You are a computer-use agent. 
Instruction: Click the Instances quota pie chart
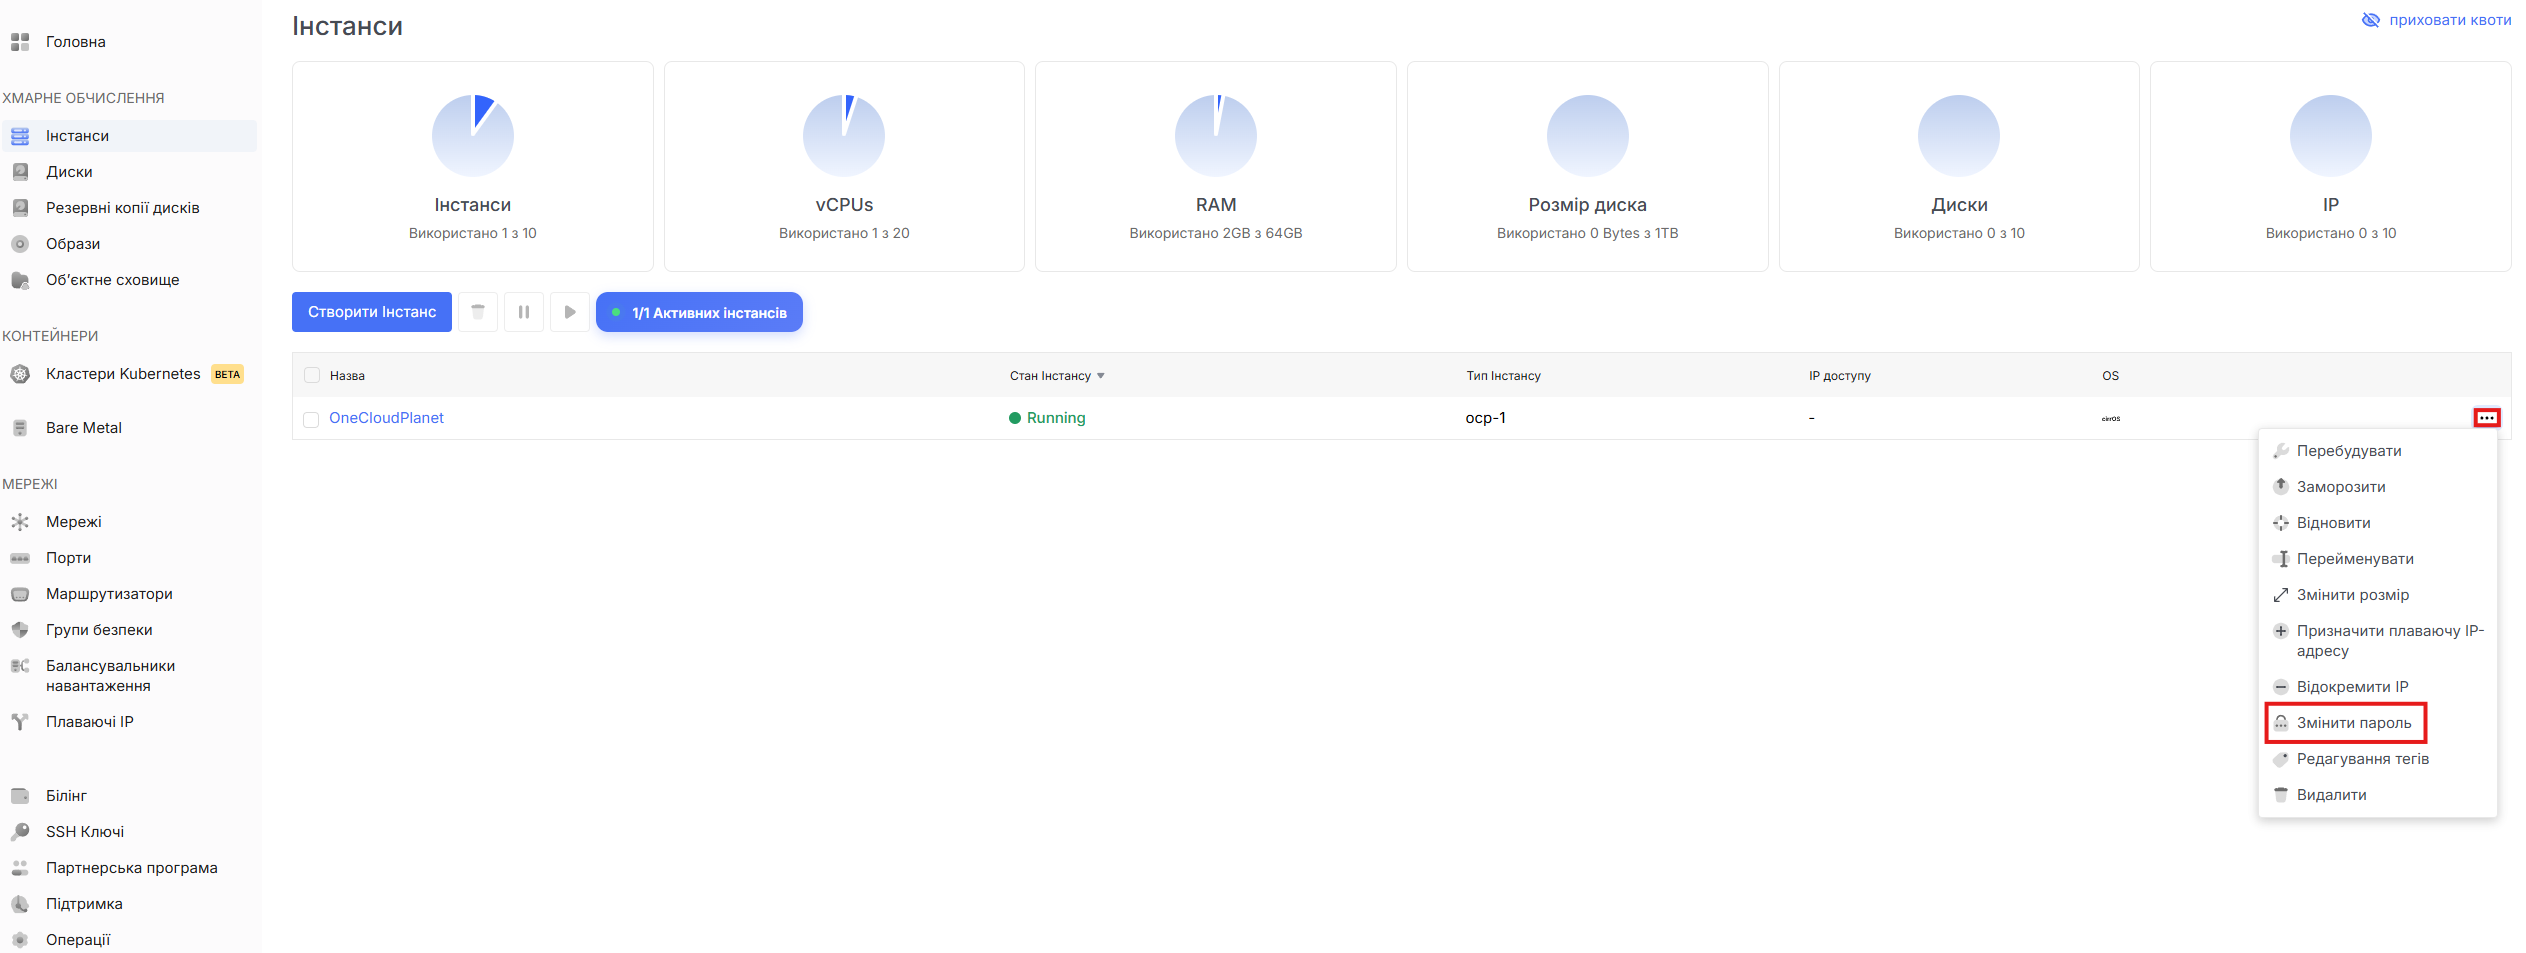(x=473, y=136)
